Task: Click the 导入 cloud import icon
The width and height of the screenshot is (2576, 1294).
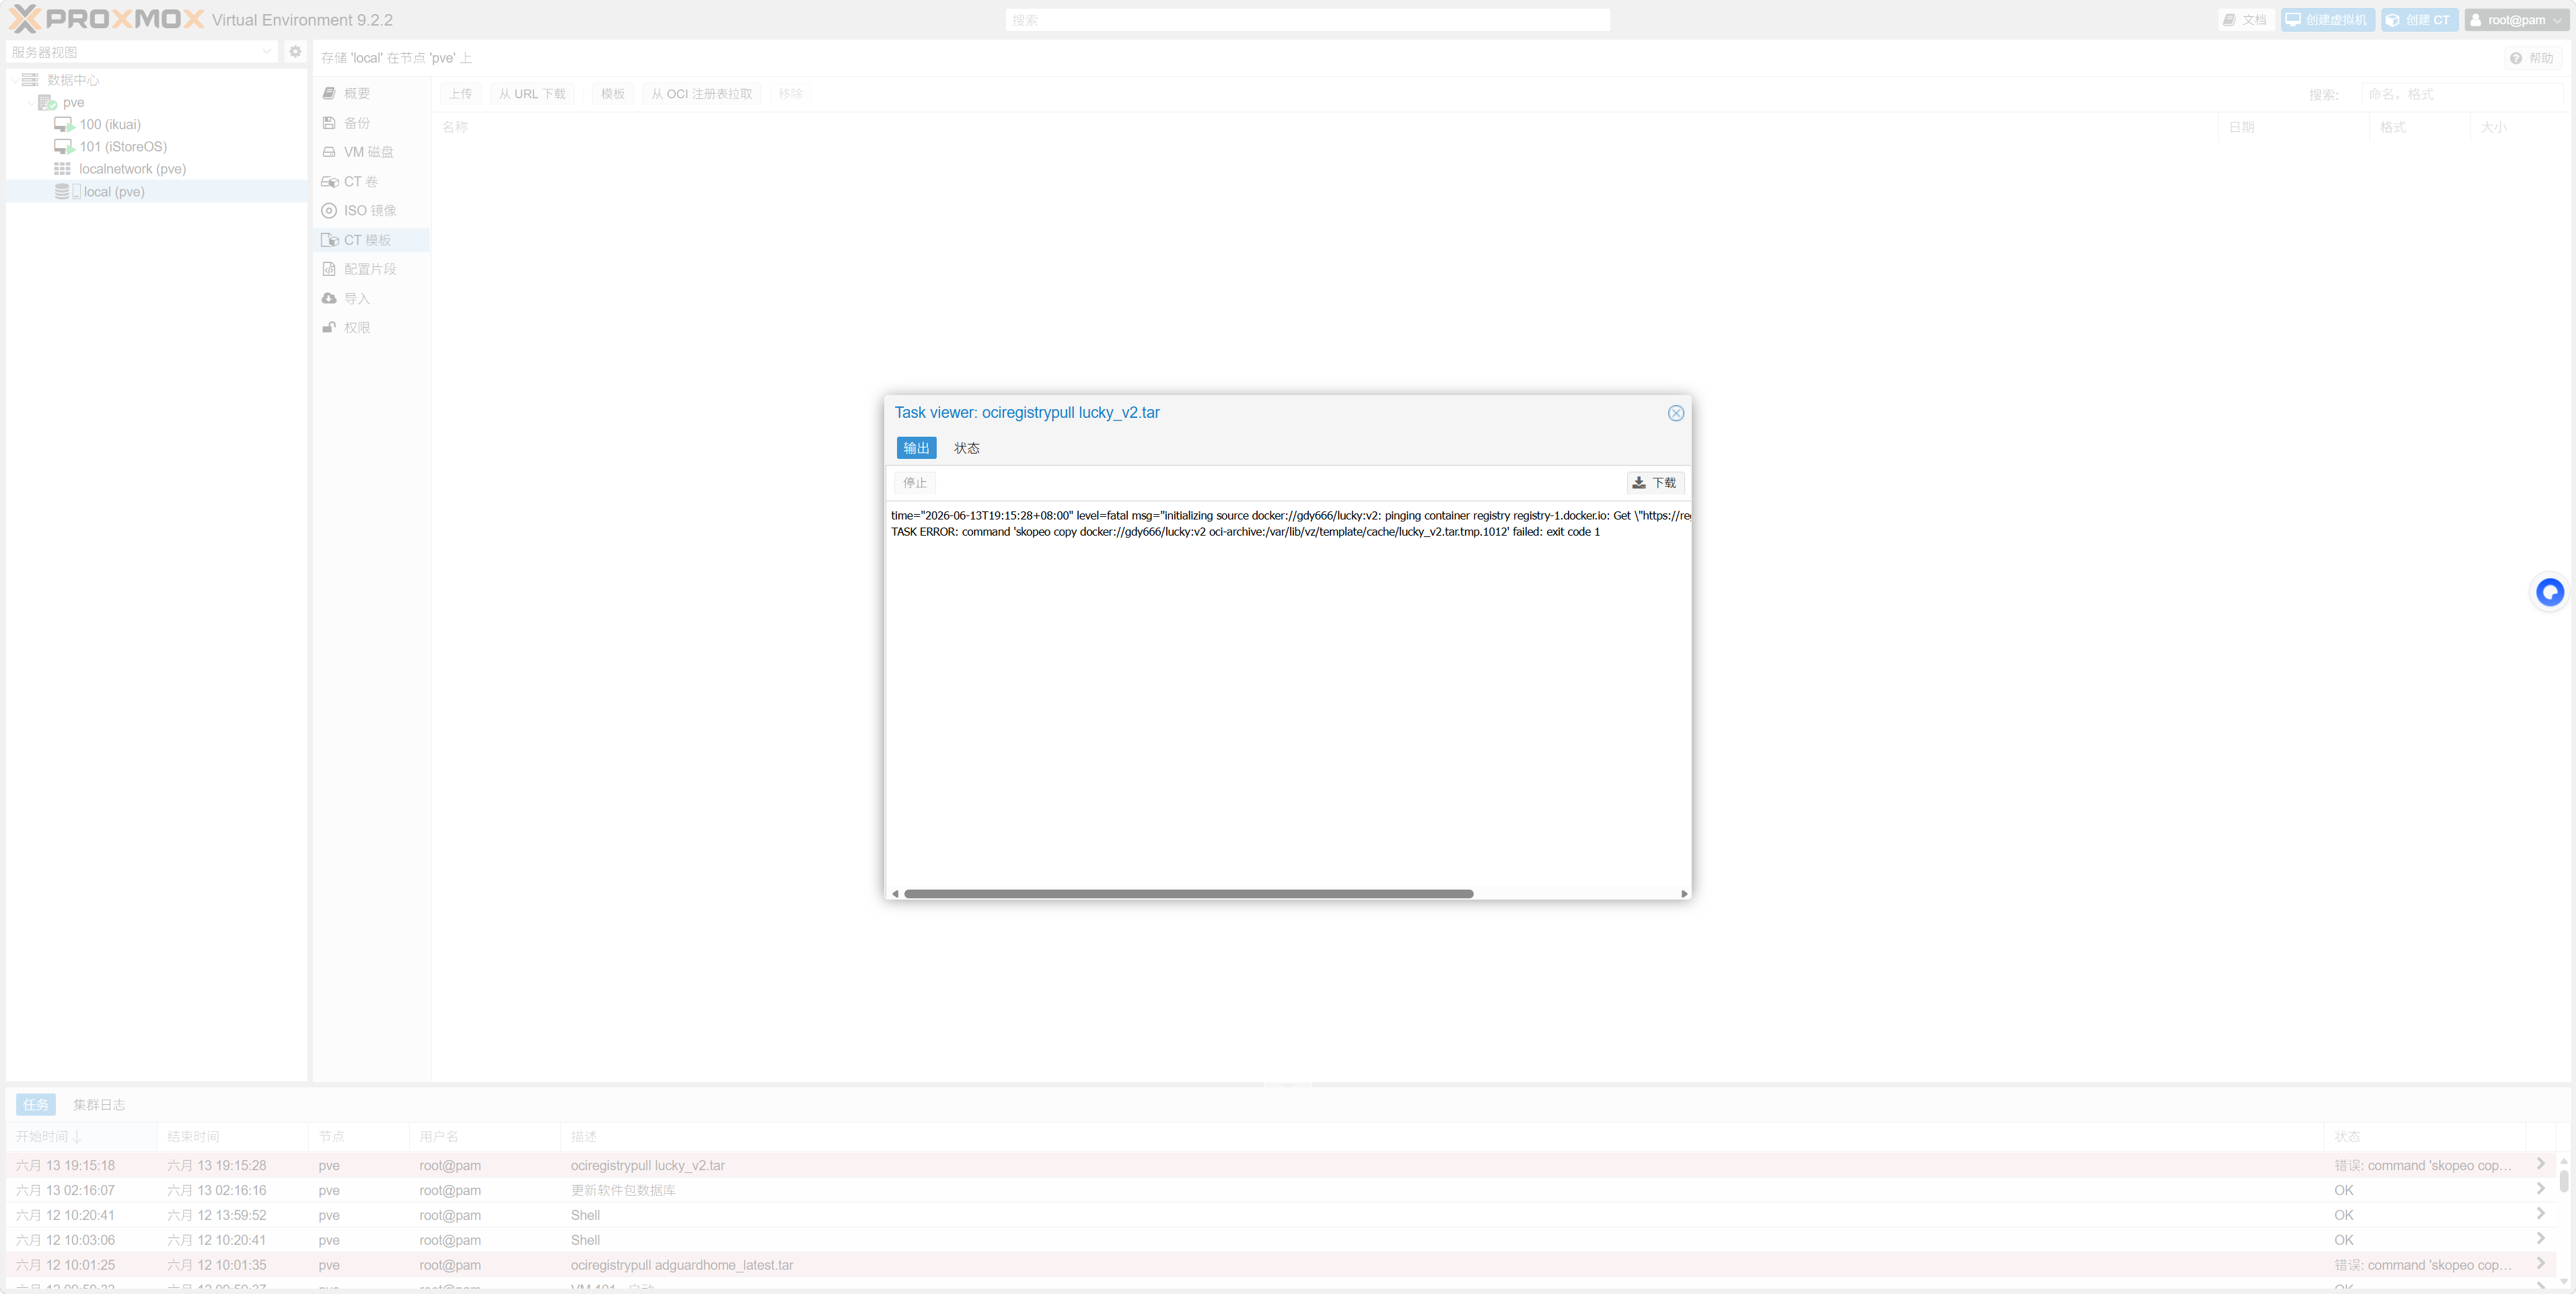Action: (329, 298)
